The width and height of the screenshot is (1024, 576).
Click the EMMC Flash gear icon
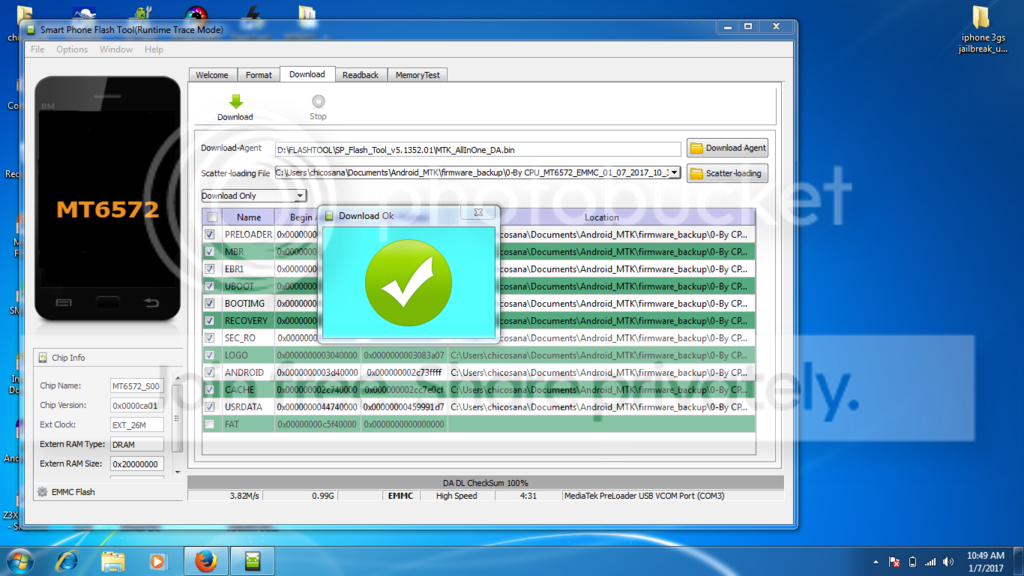point(42,492)
